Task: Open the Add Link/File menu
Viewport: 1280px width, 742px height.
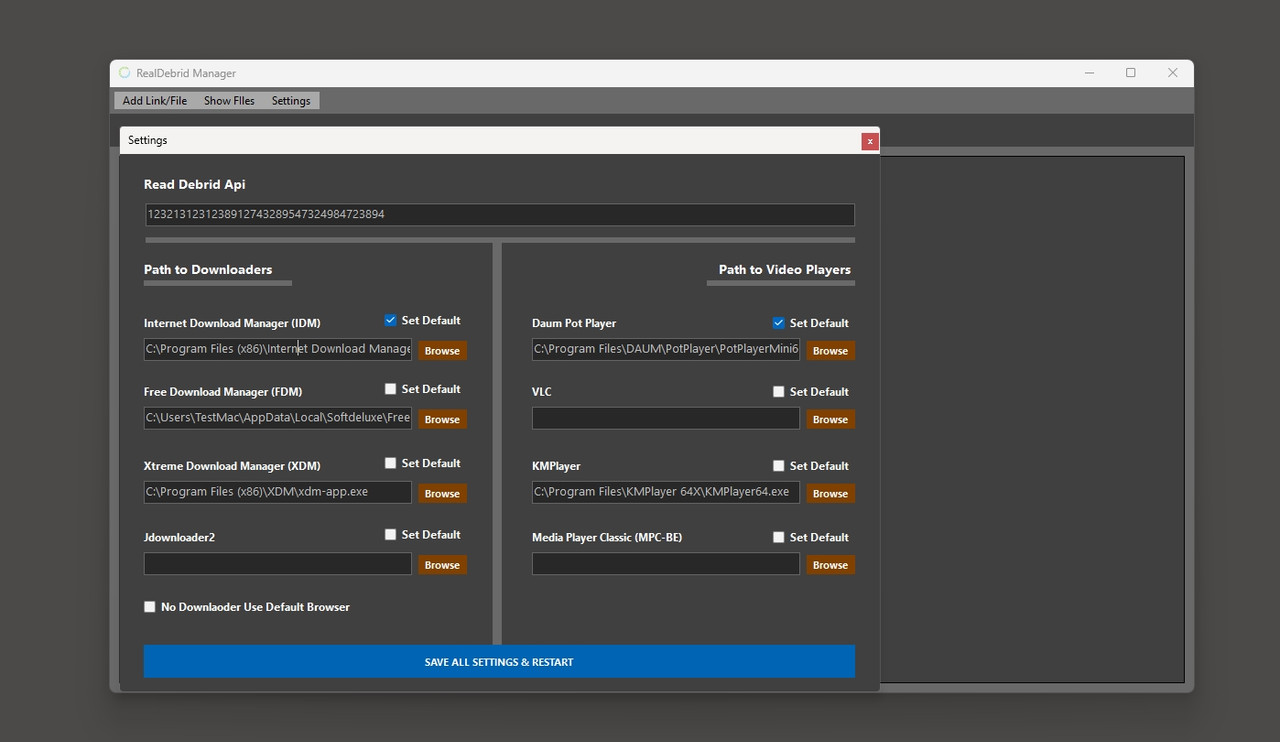Action: pos(154,100)
